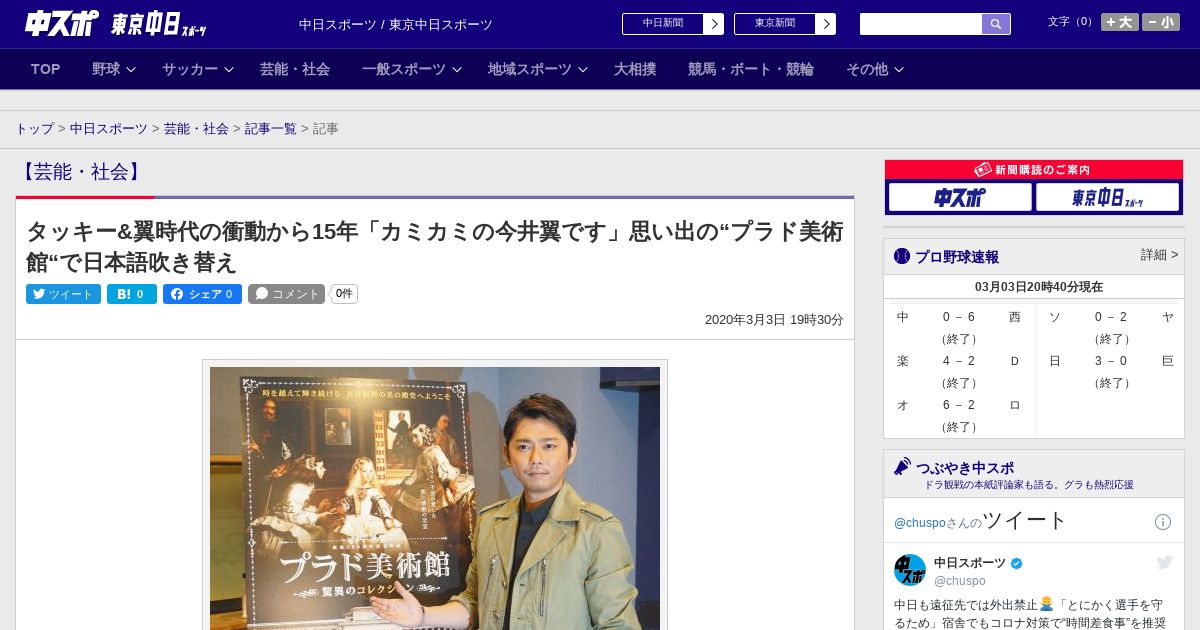Expand the 一般スポーツ menu chevron
Screen dimensions: 1200x630
pyautogui.click(x=457, y=70)
